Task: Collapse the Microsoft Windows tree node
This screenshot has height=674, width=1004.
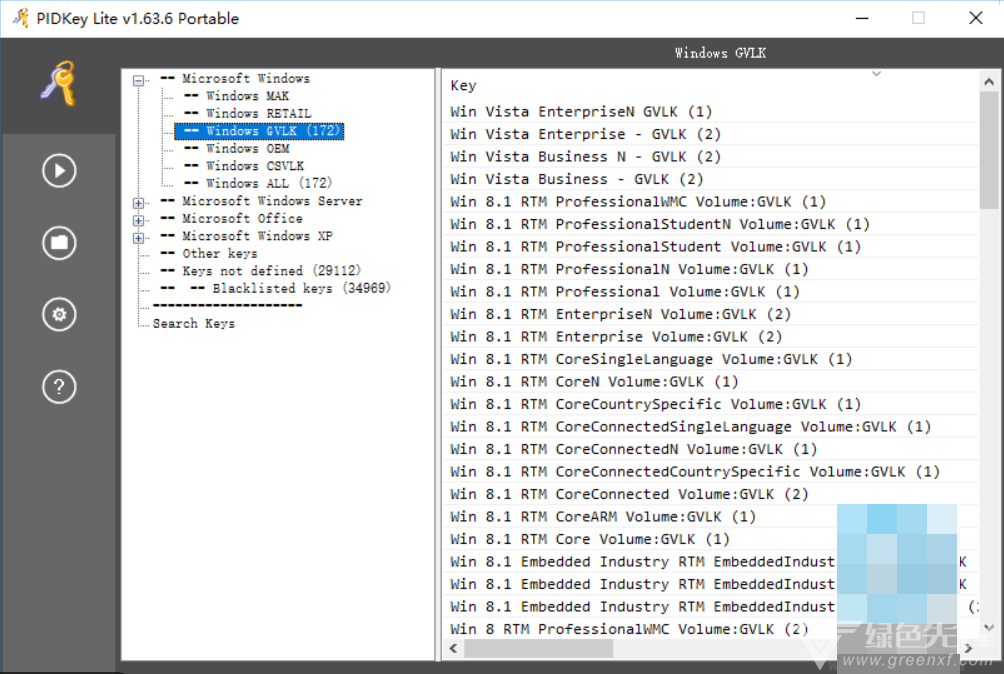Action: pos(138,81)
